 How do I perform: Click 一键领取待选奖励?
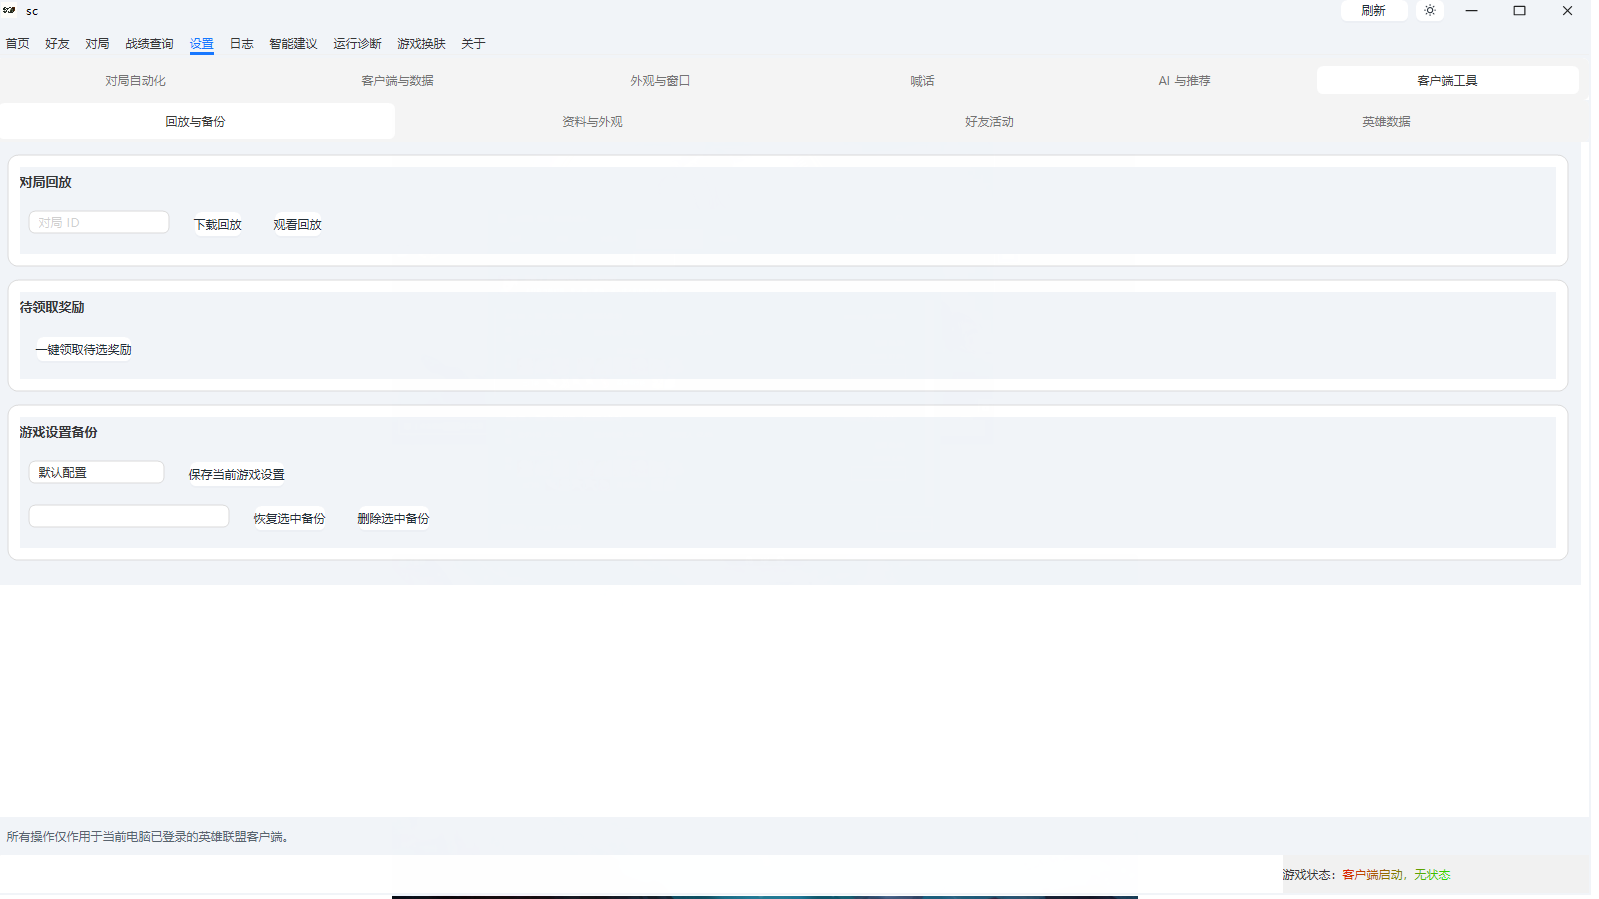[x=84, y=350]
